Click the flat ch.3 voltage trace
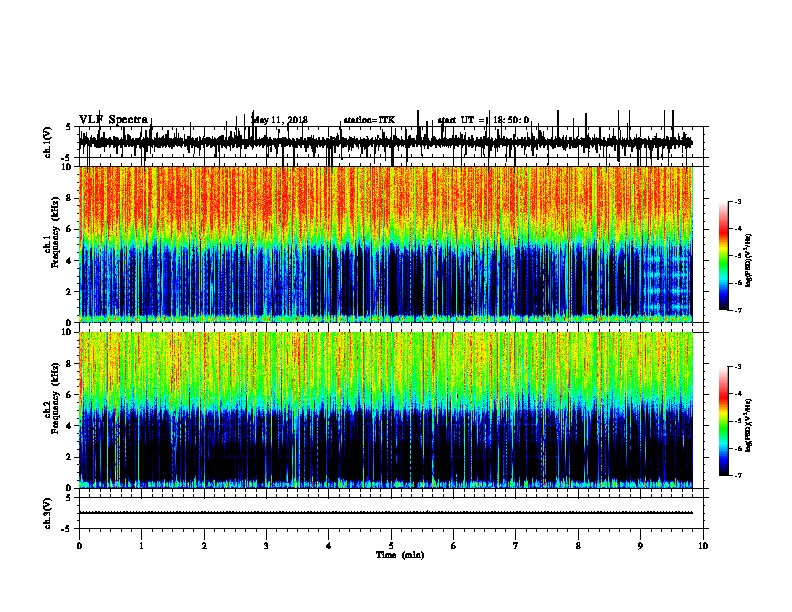The width and height of the screenshot is (792, 612). [x=386, y=513]
